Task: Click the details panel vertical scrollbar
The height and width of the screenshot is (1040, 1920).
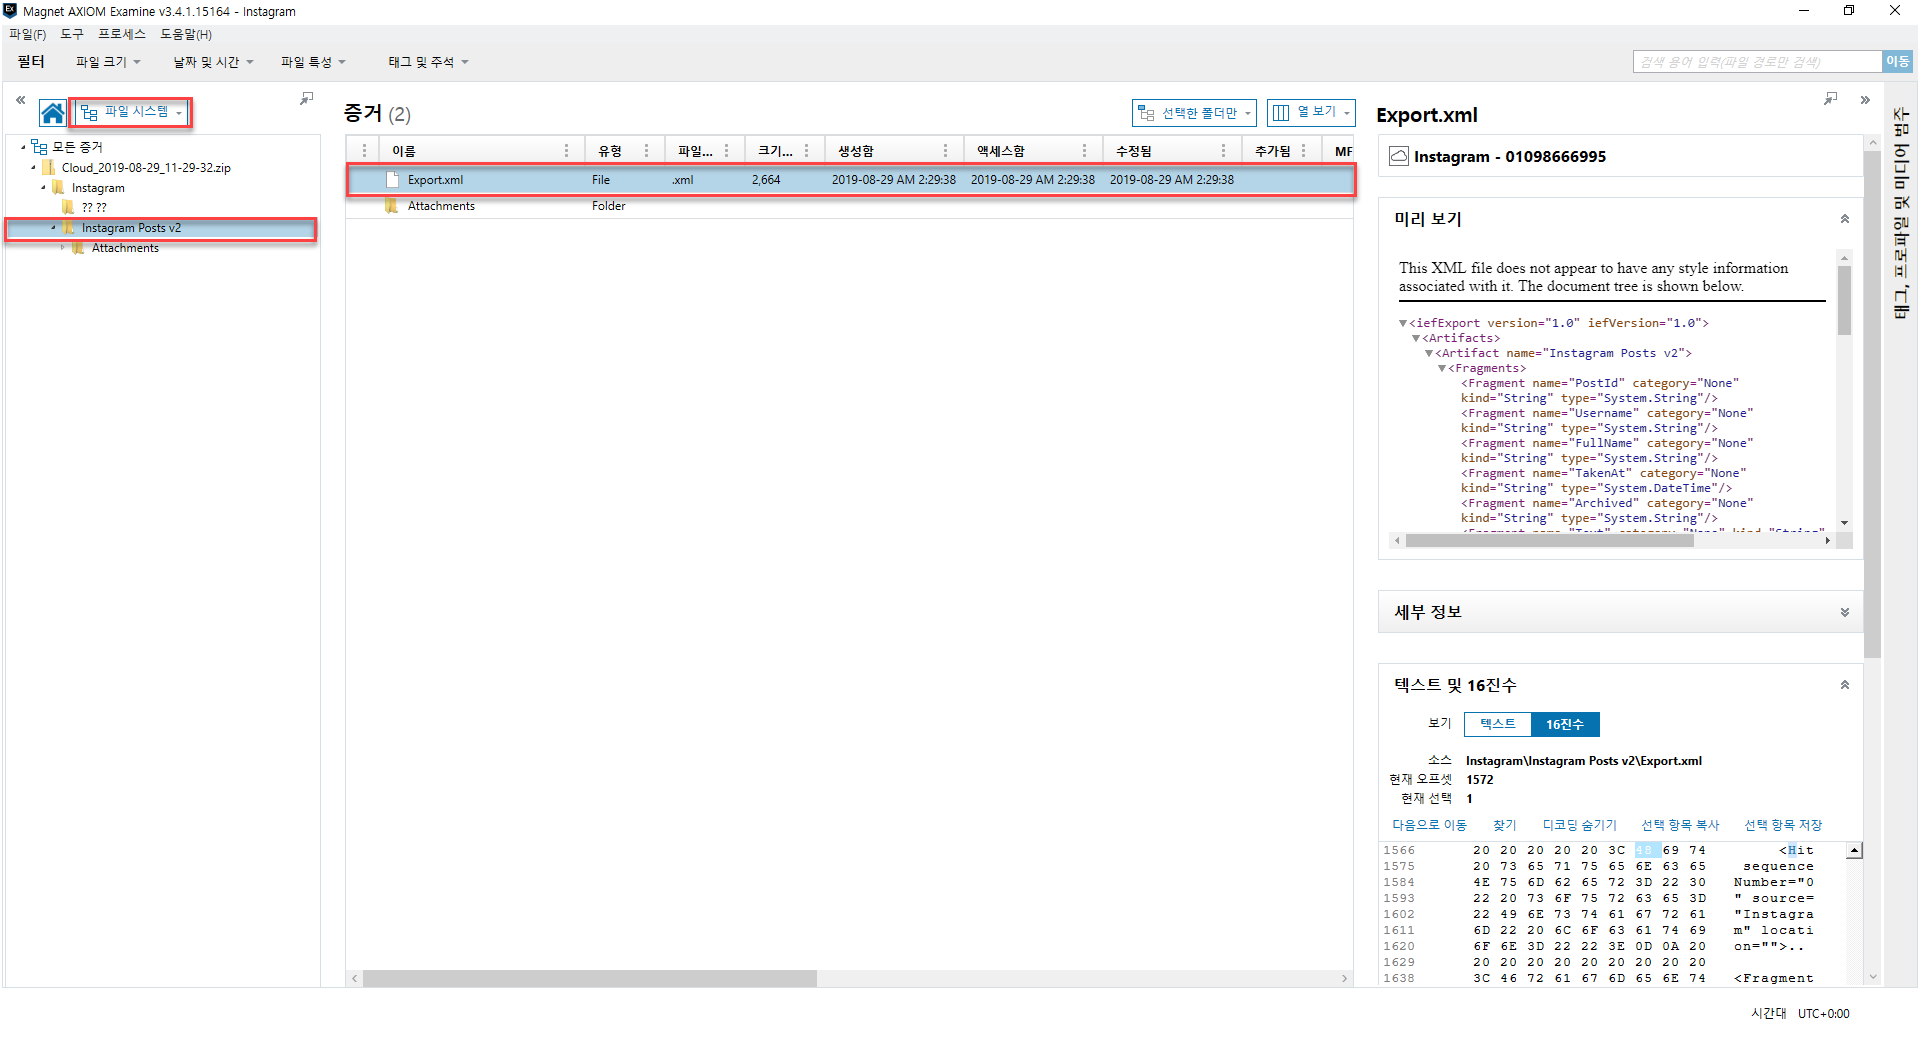Action: [1873, 405]
